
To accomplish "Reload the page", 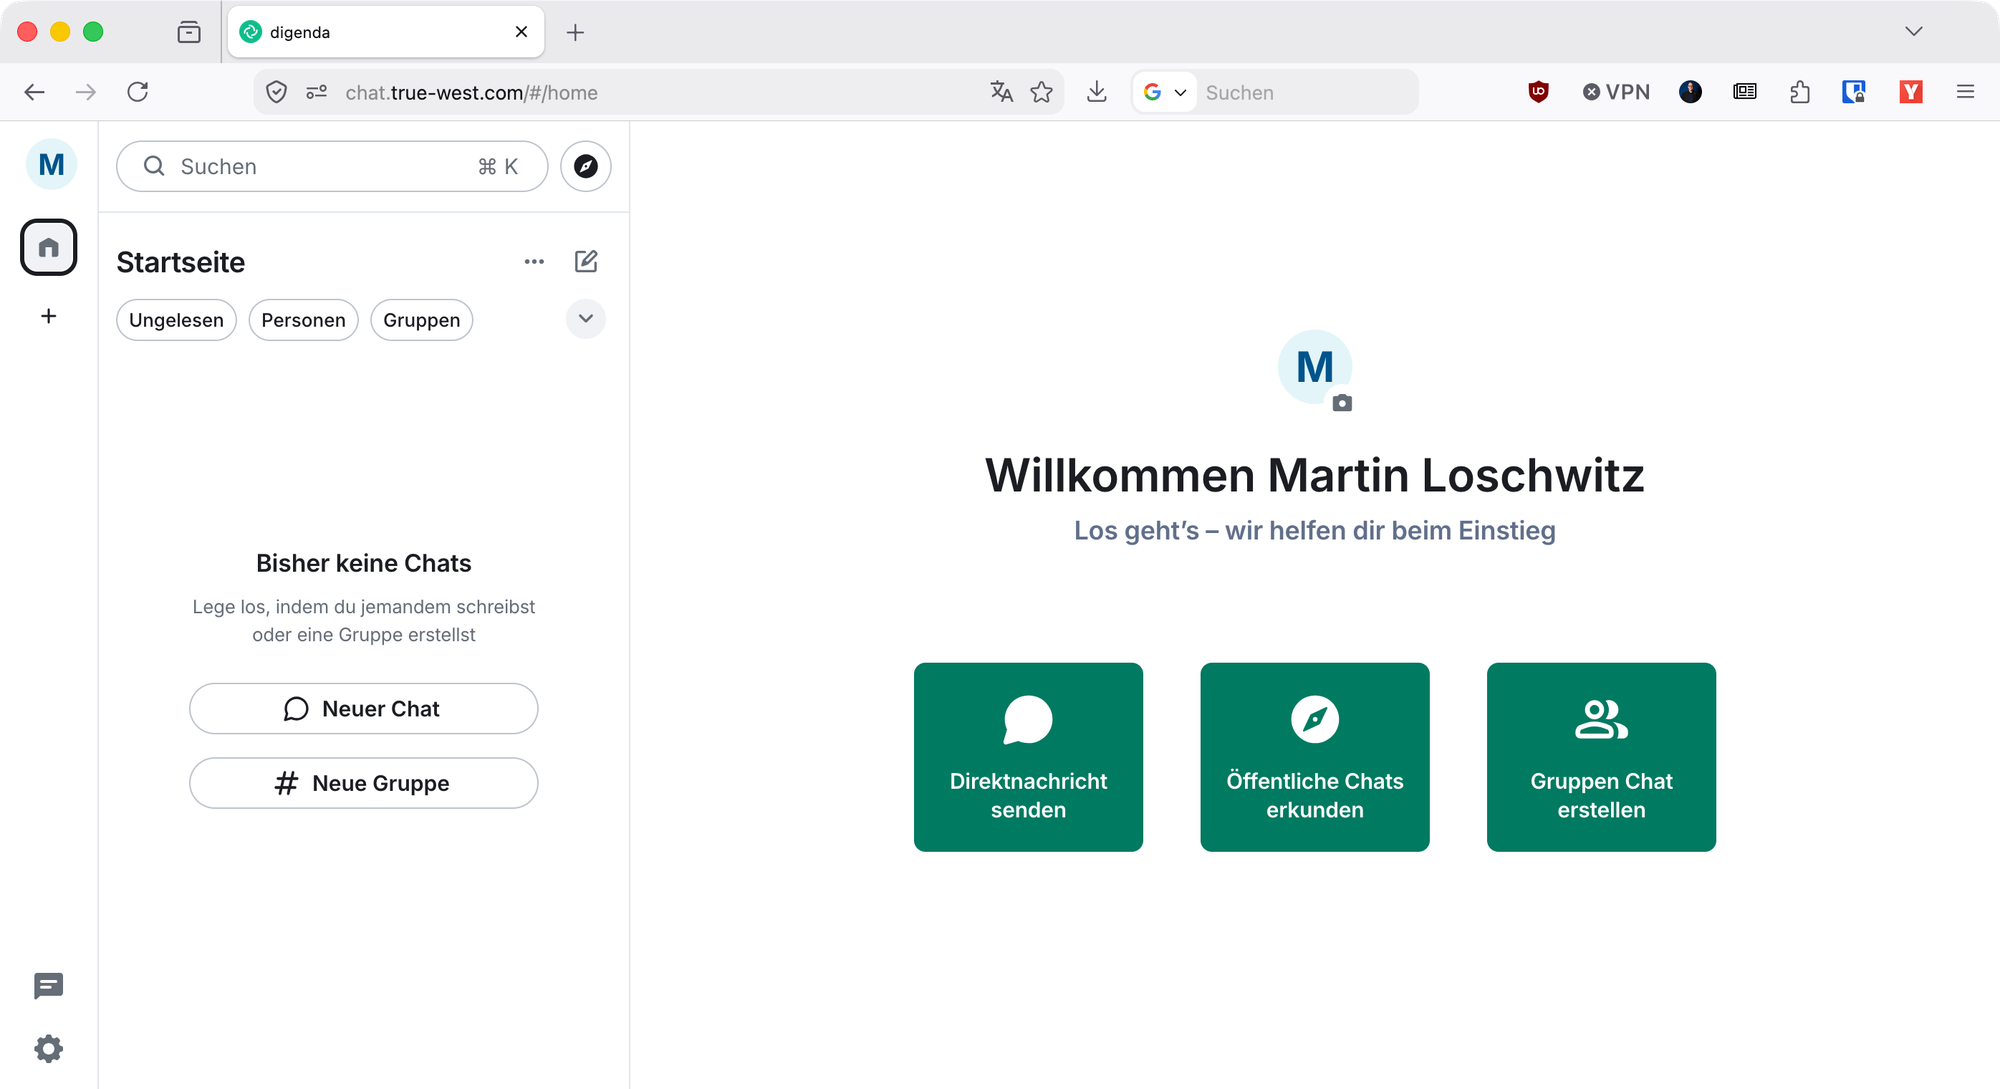I will 138,92.
